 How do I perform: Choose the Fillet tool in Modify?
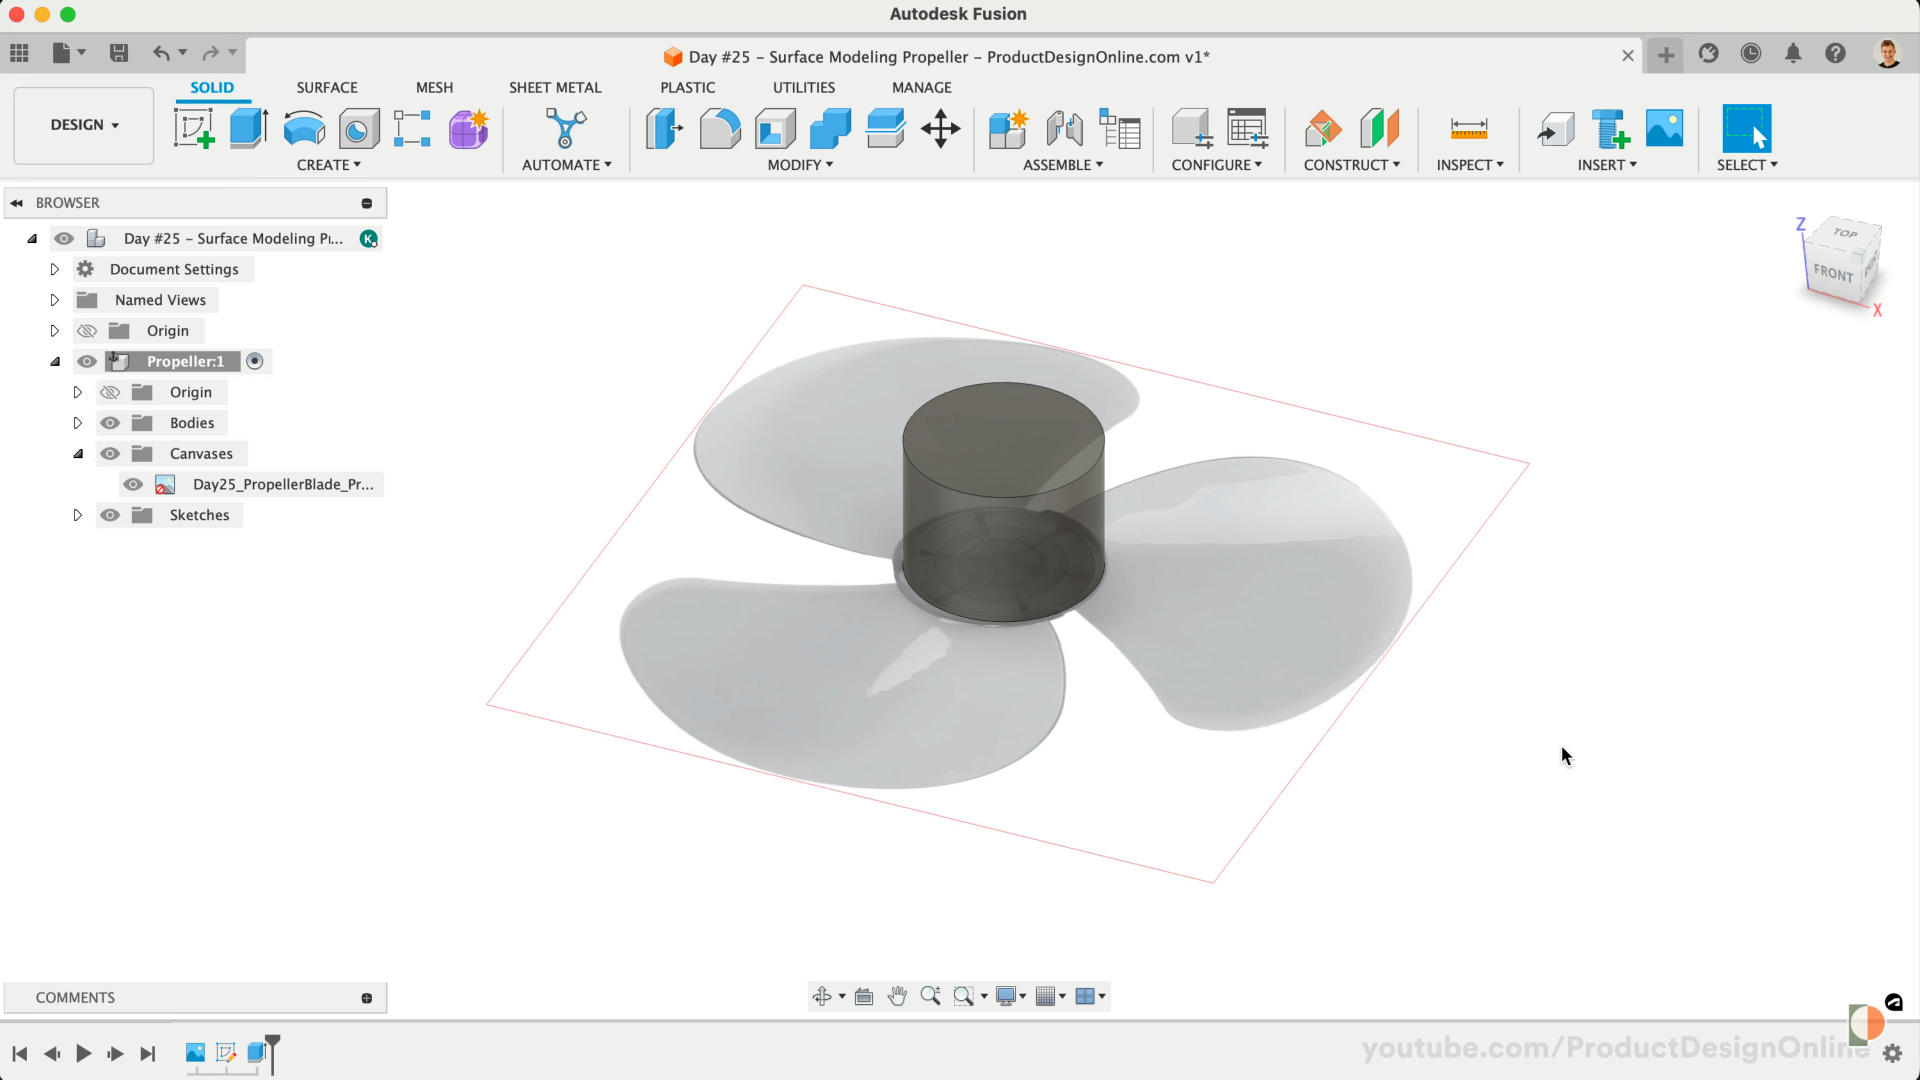point(720,129)
